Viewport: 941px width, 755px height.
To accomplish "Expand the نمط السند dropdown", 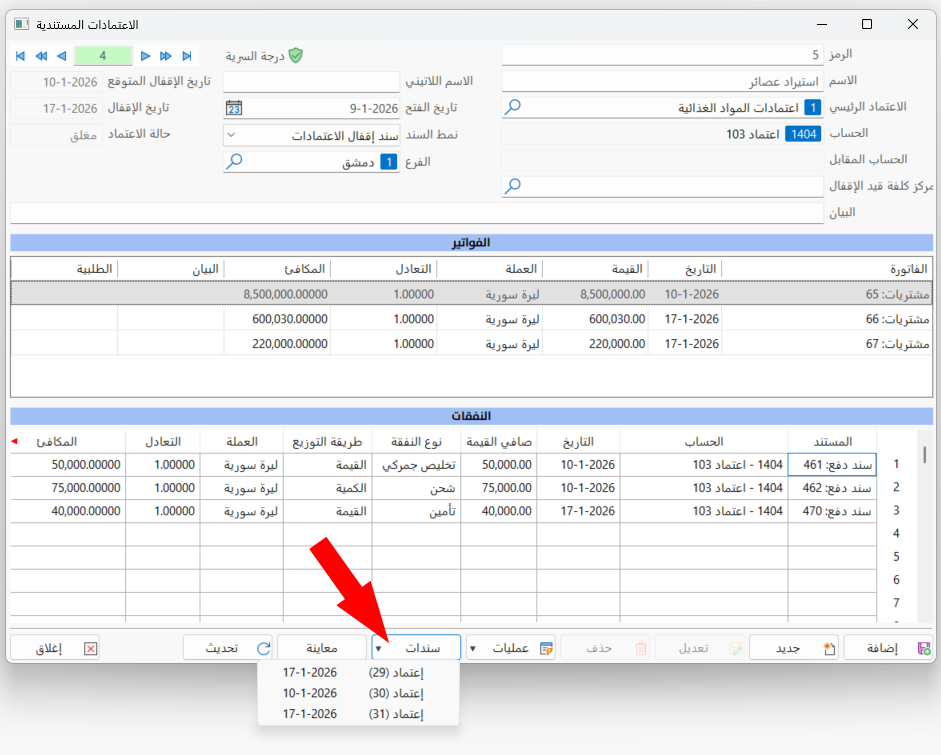I will click(x=232, y=135).
